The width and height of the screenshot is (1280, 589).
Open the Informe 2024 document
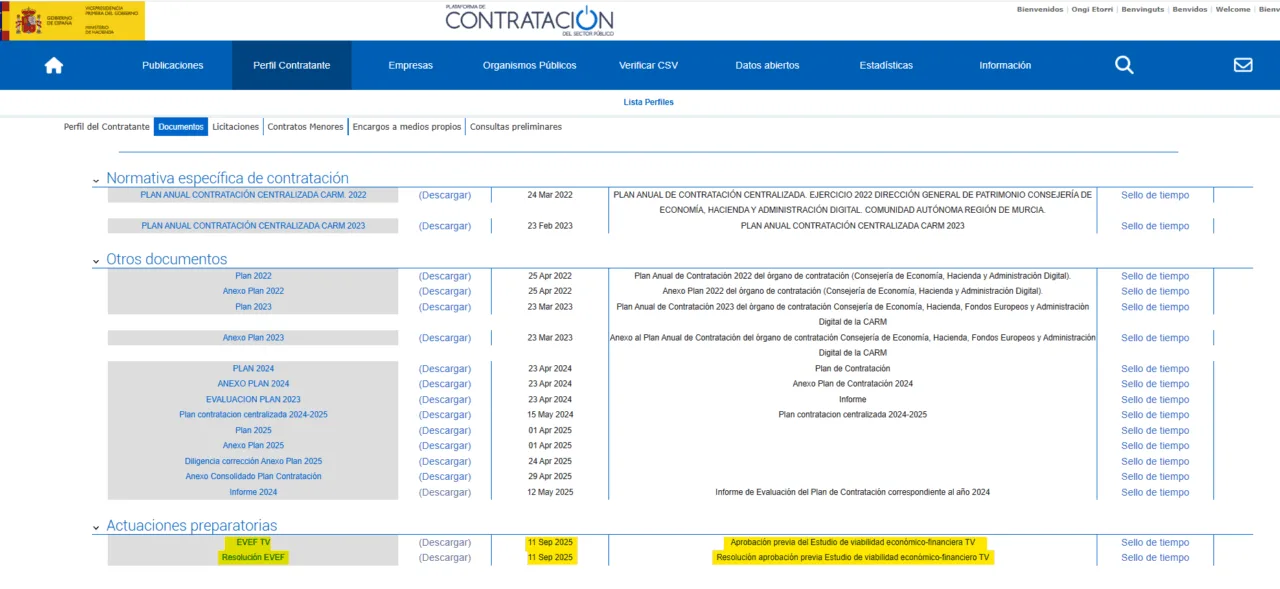[253, 492]
